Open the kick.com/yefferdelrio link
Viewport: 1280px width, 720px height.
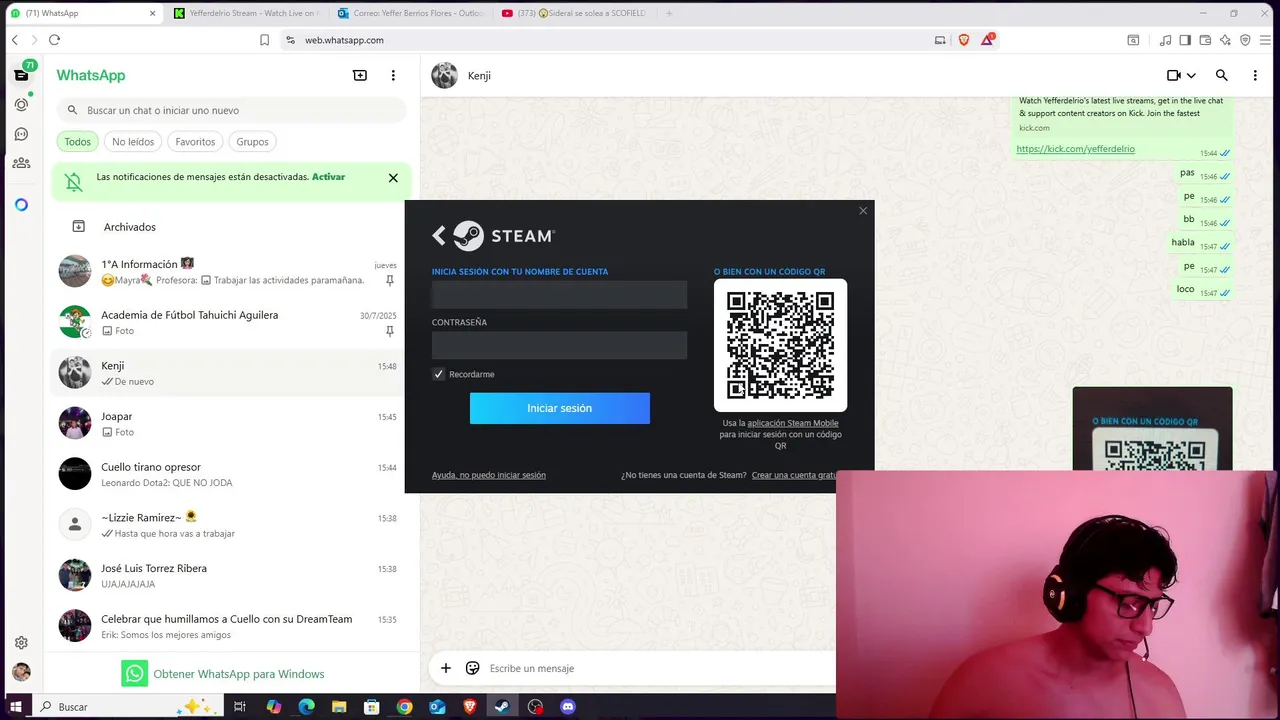click(1075, 149)
